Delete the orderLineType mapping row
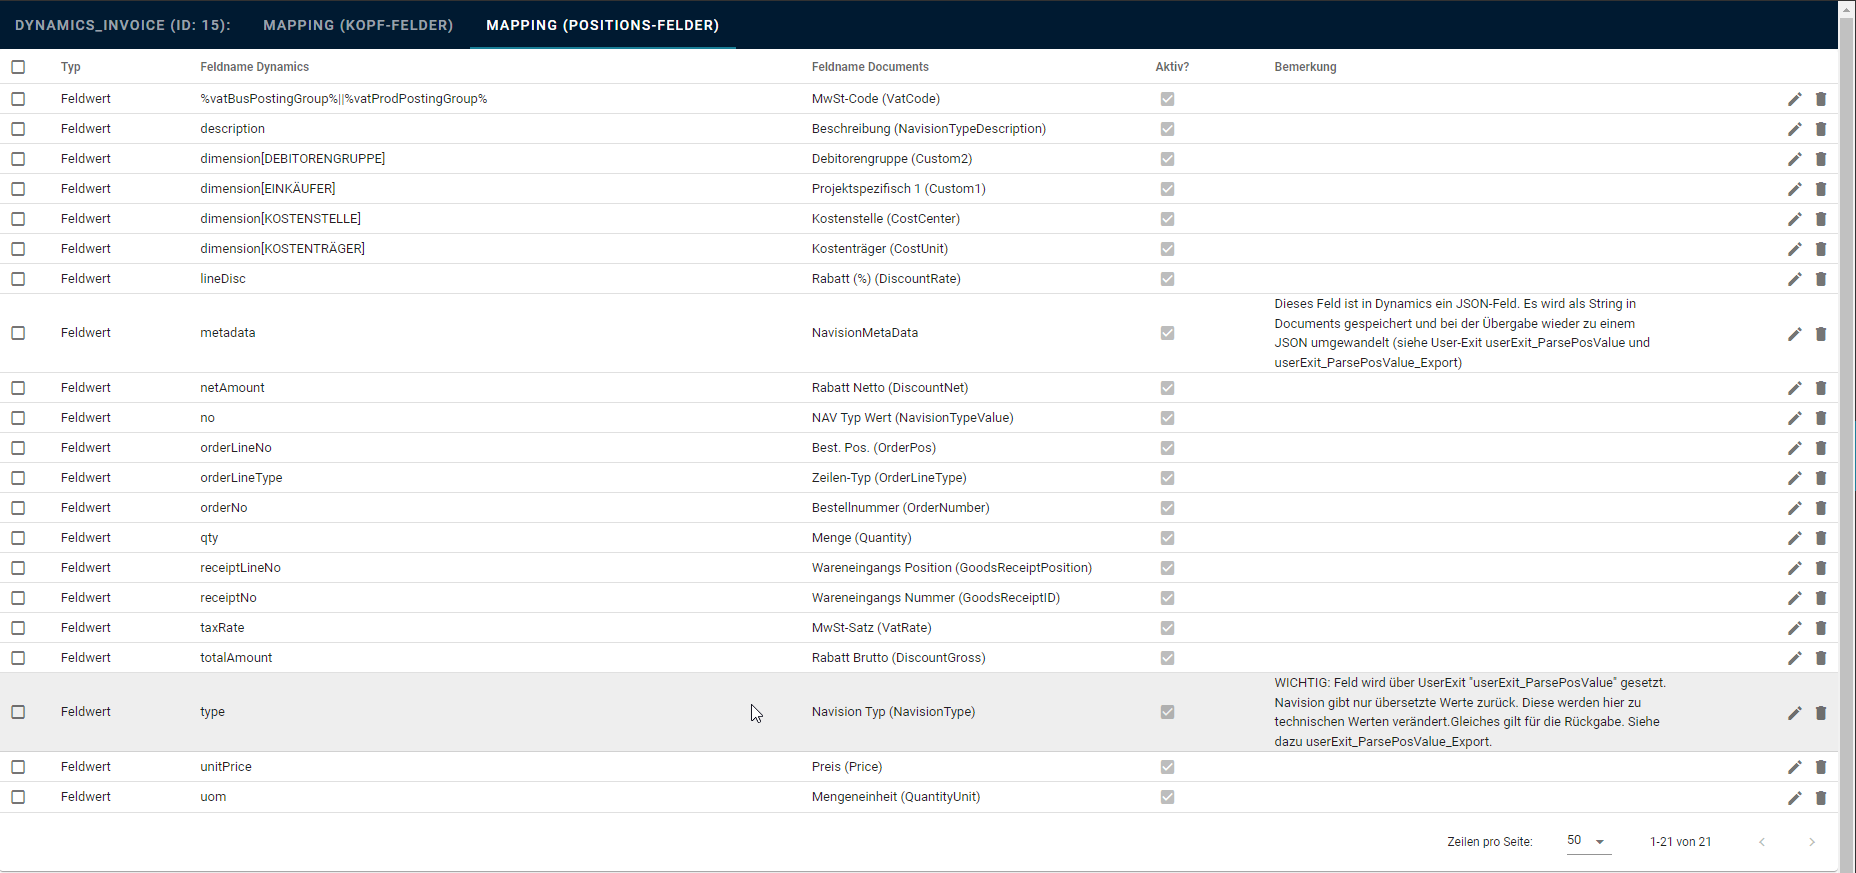 [1821, 478]
